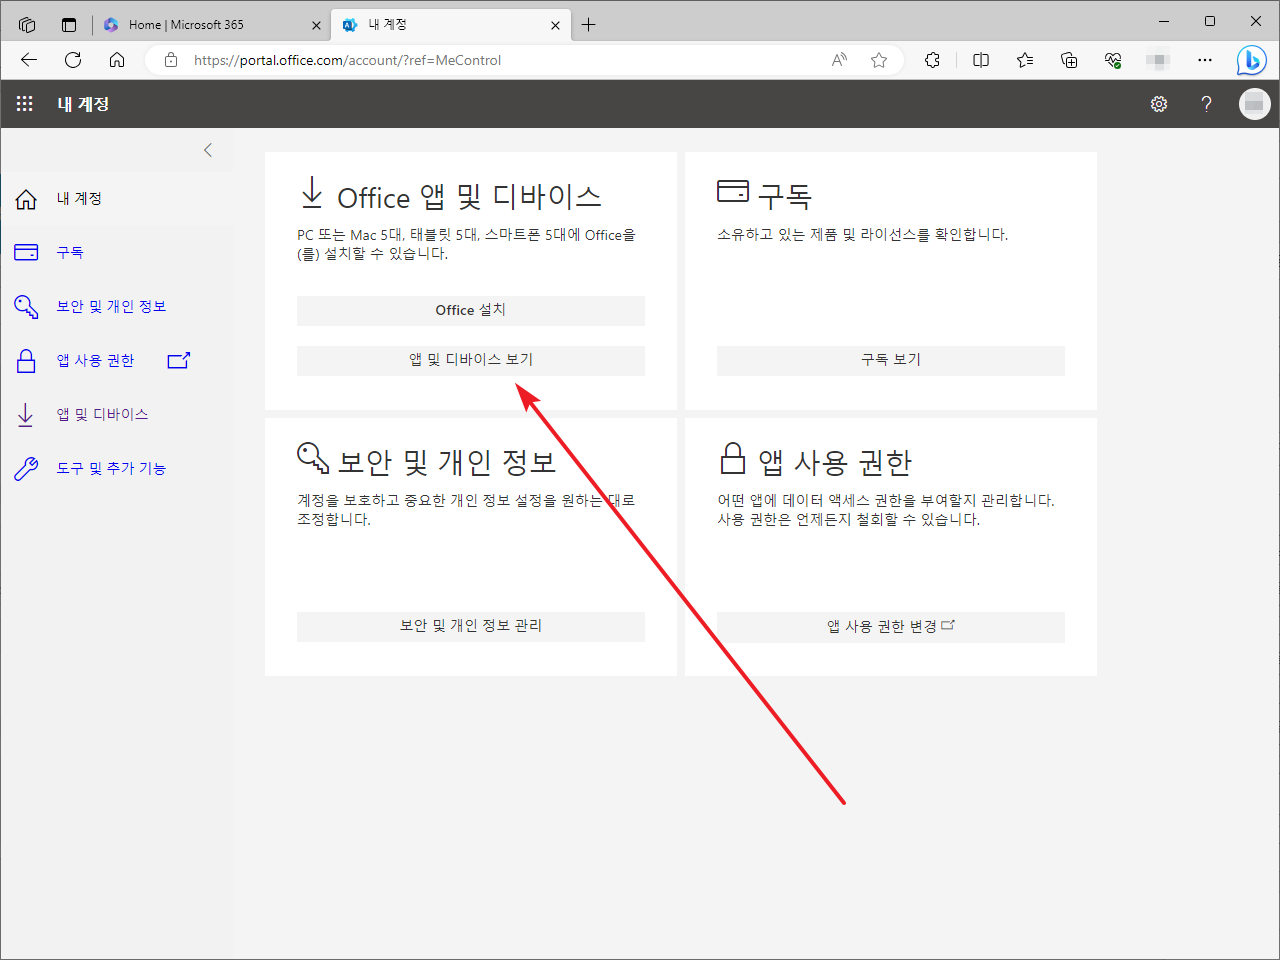Open the Collections icon
The width and height of the screenshot is (1280, 960).
[x=1069, y=60]
